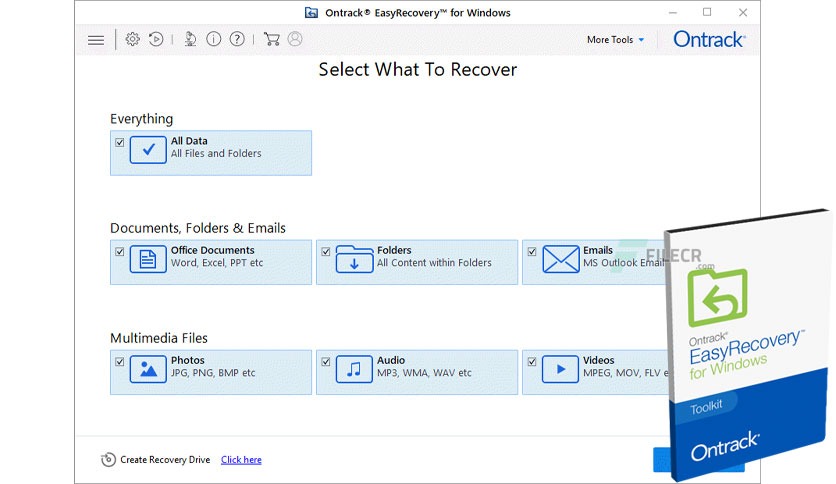Maximize the EasyRecovery window

pyautogui.click(x=707, y=12)
